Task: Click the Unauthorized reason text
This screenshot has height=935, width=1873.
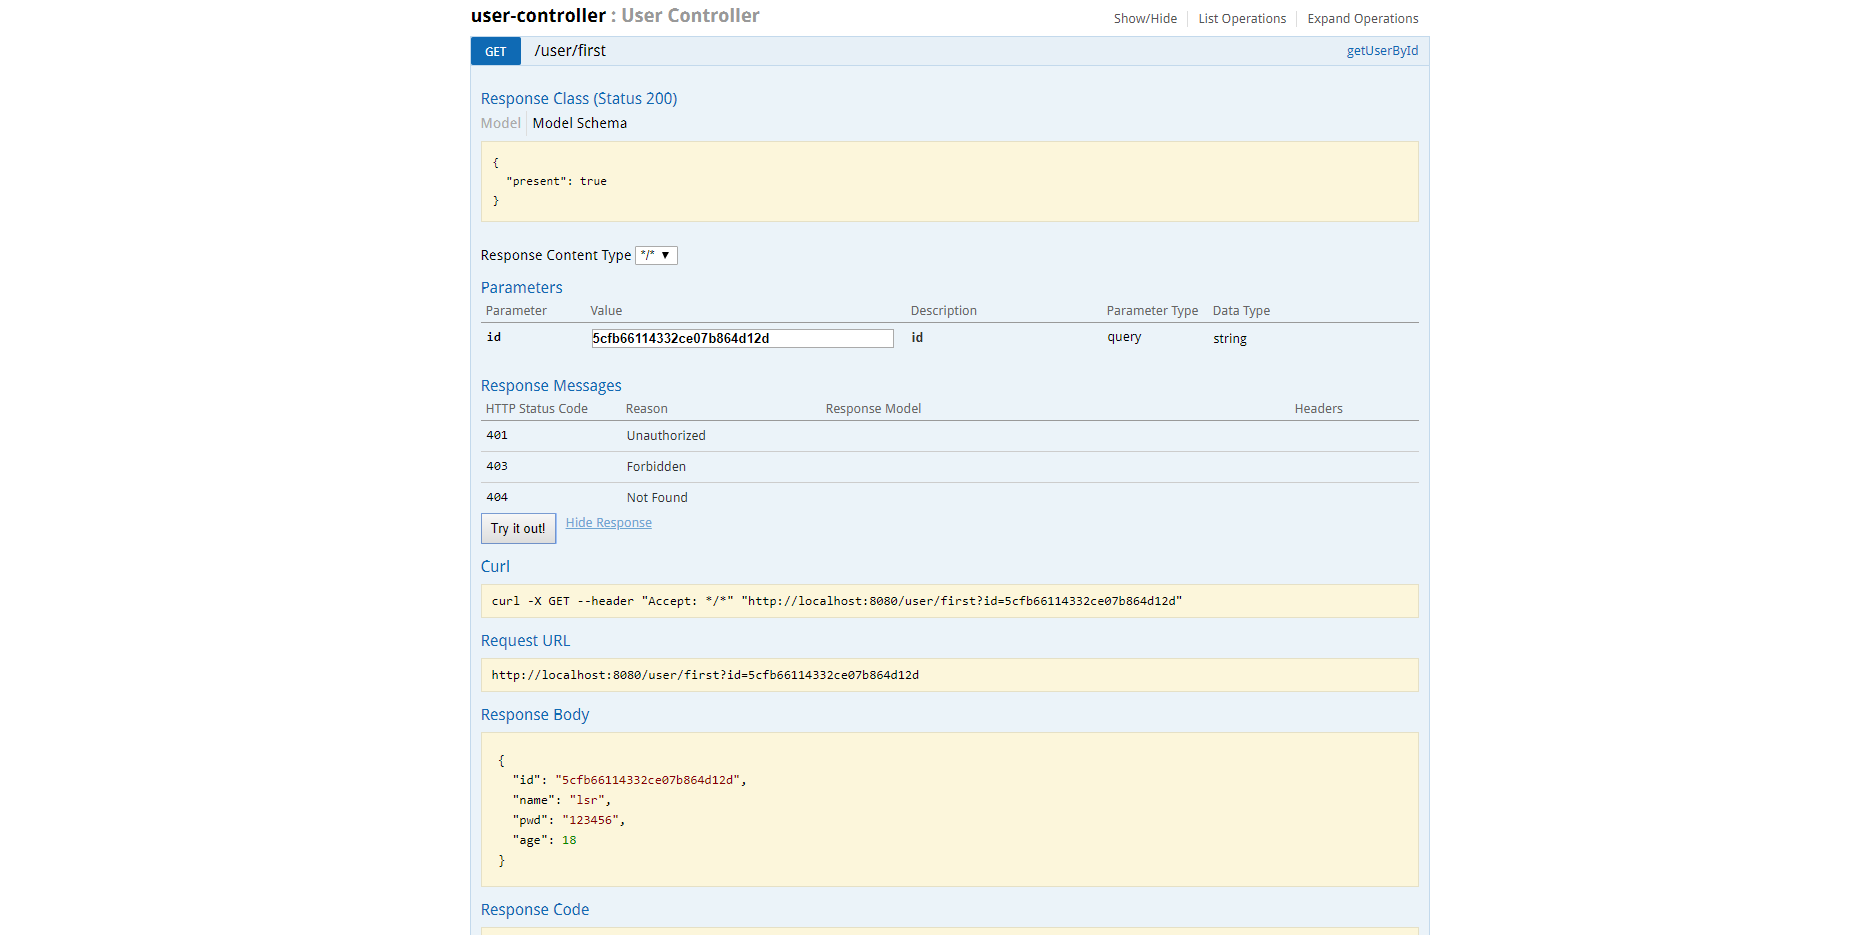Action: tap(666, 436)
